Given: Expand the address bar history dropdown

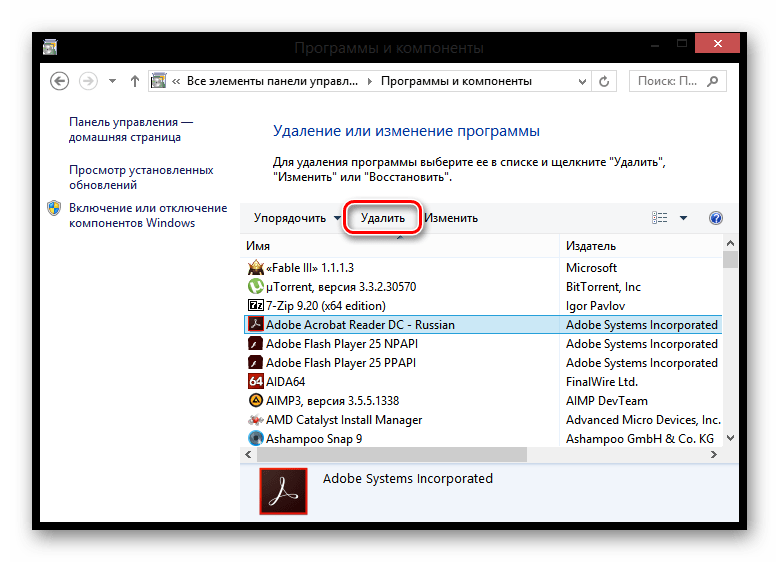Looking at the screenshot, I should [582, 81].
